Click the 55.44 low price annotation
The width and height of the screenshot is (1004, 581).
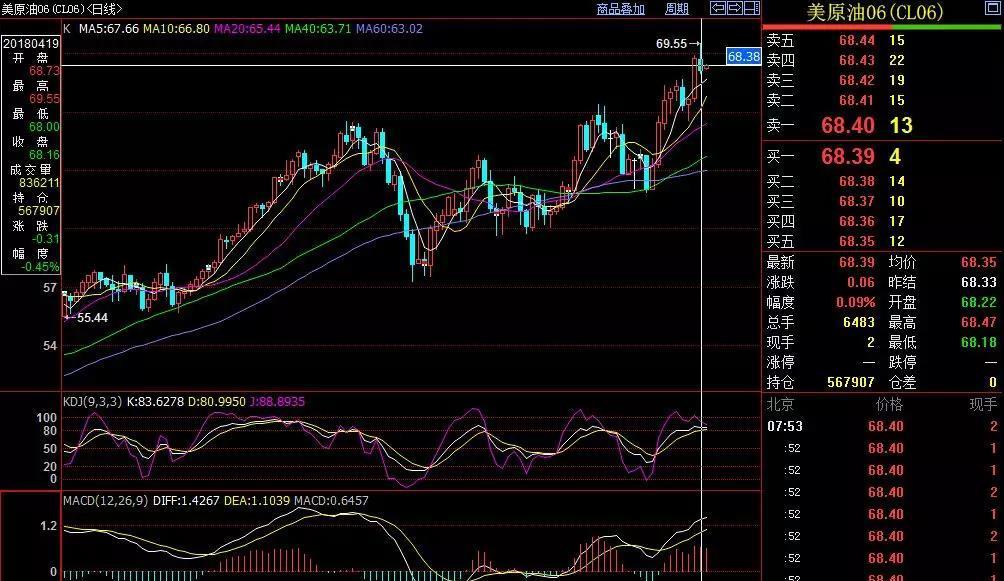(x=92, y=318)
